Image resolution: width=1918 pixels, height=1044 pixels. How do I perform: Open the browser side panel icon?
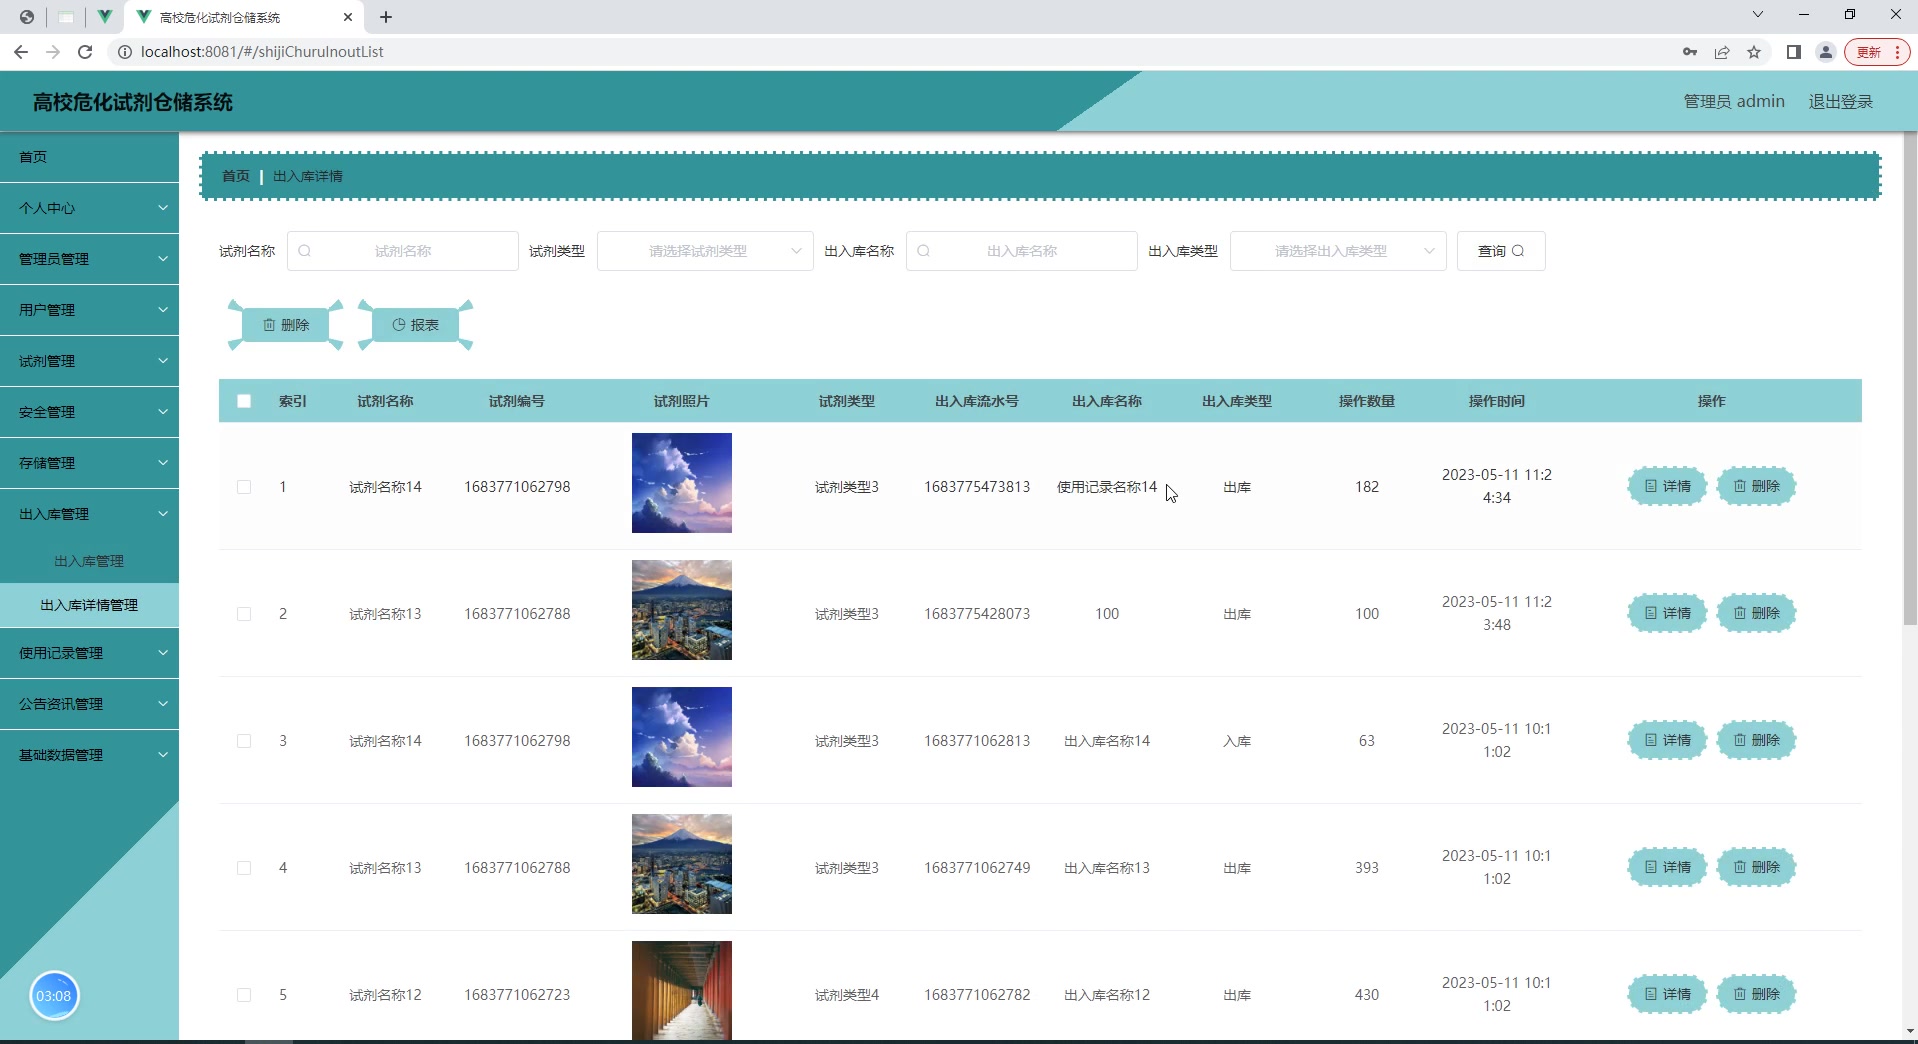point(1794,52)
